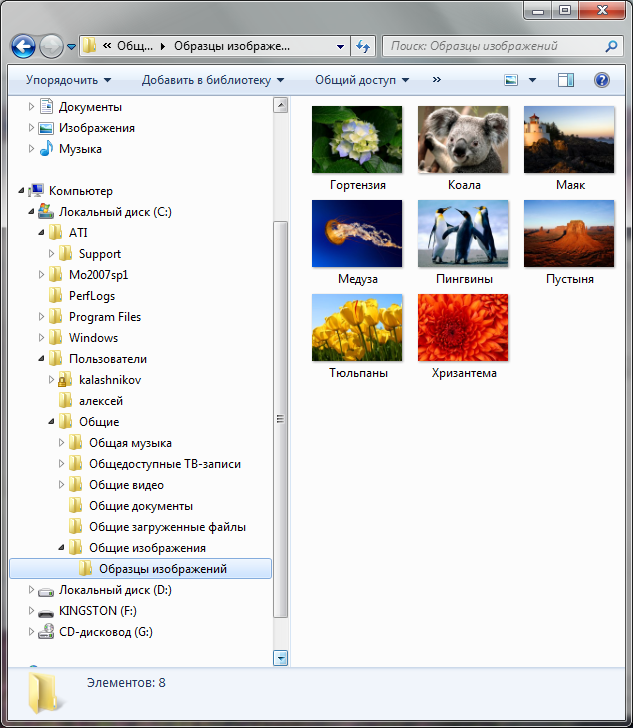Collapse the ATI folder node
This screenshot has height=728, width=633.
click(41, 233)
